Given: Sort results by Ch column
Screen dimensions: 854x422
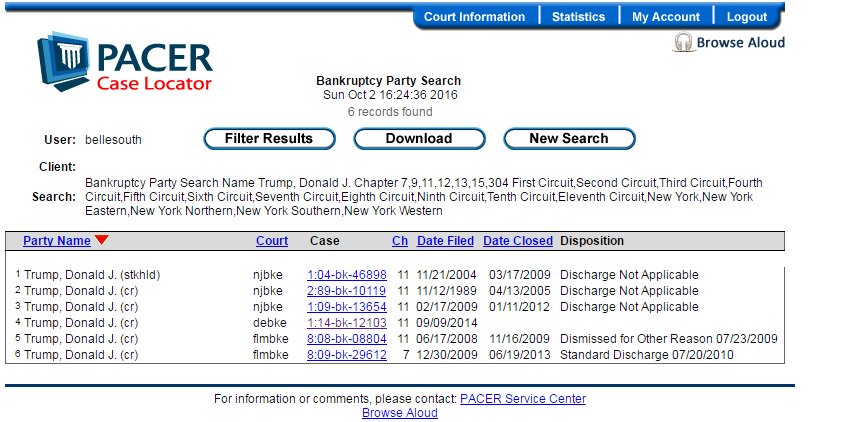Looking at the screenshot, I should 400,241.
